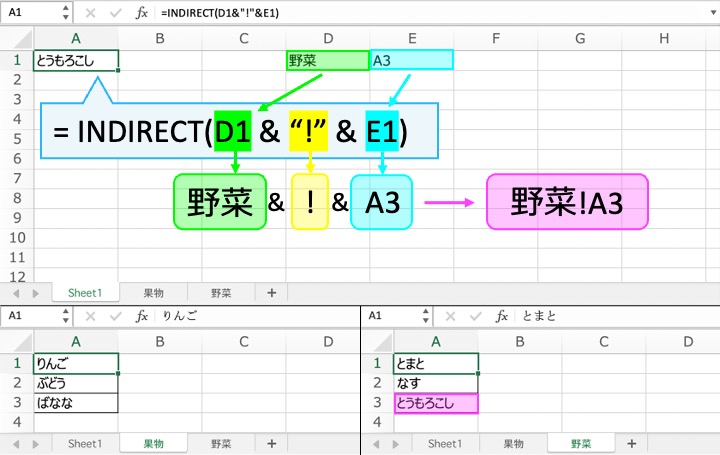Expand the Name Box dropdown in the りんご pane
The width and height of the screenshot is (720, 455).
coord(65,316)
